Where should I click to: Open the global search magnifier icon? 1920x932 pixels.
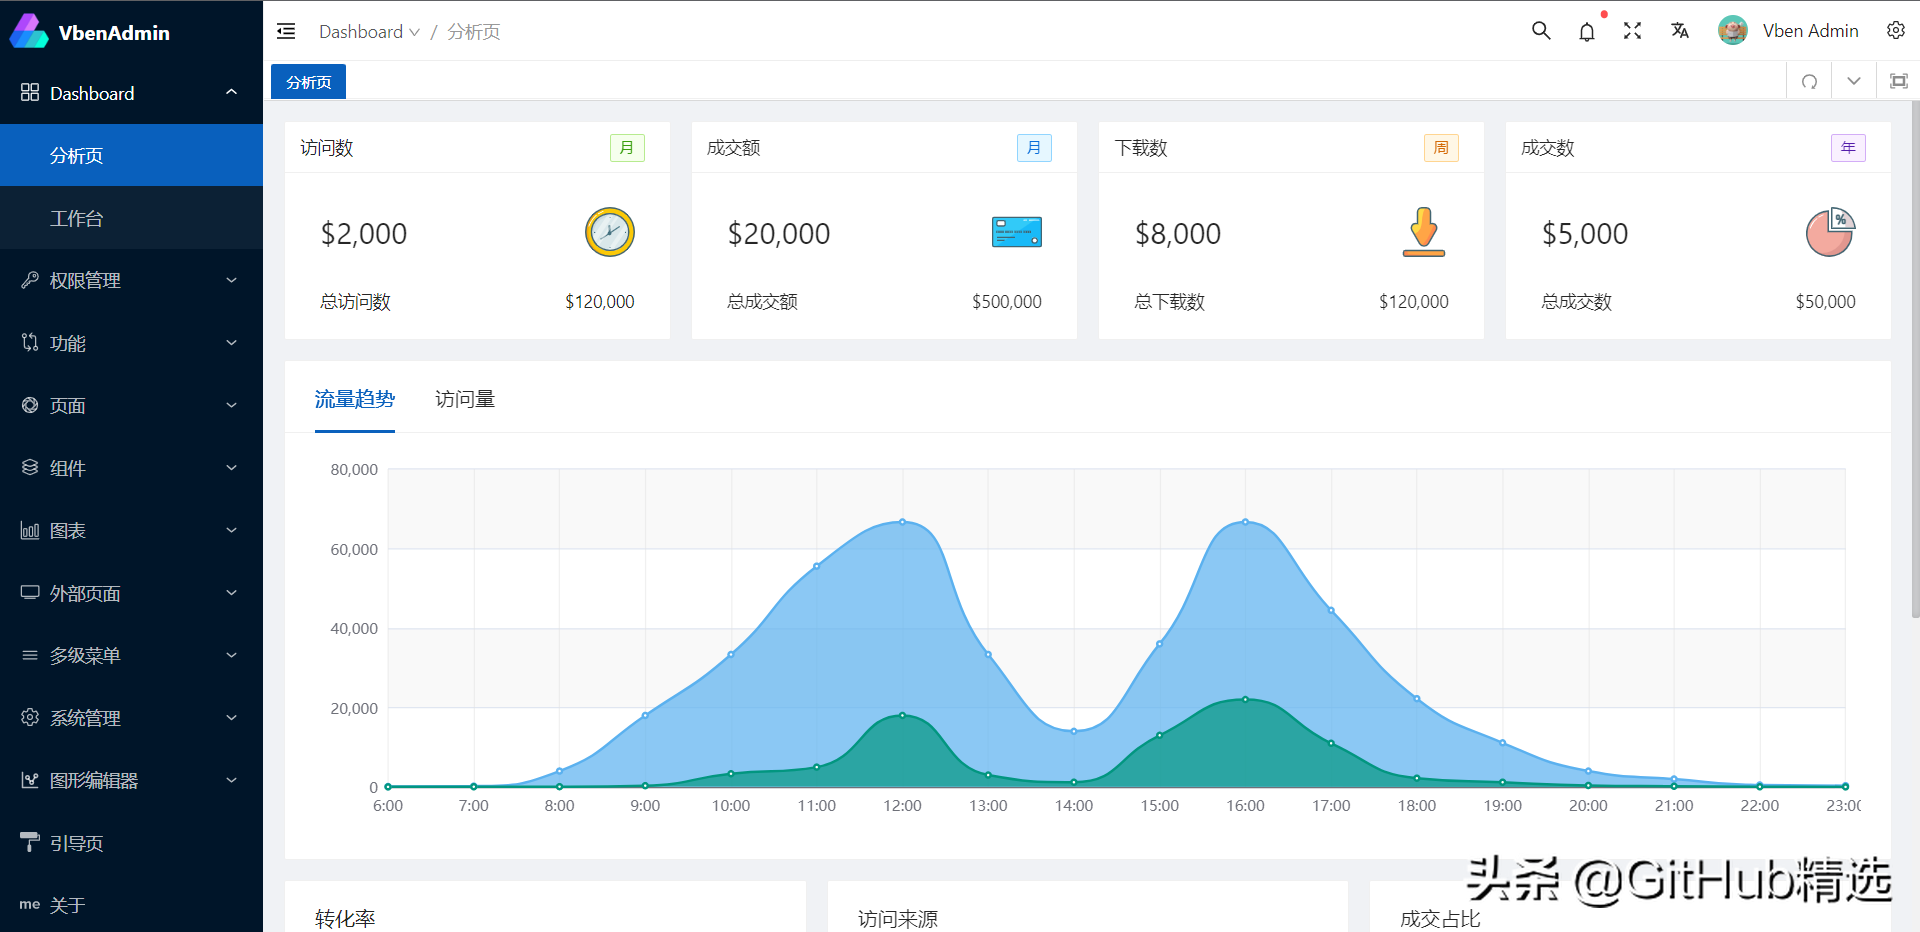tap(1540, 31)
